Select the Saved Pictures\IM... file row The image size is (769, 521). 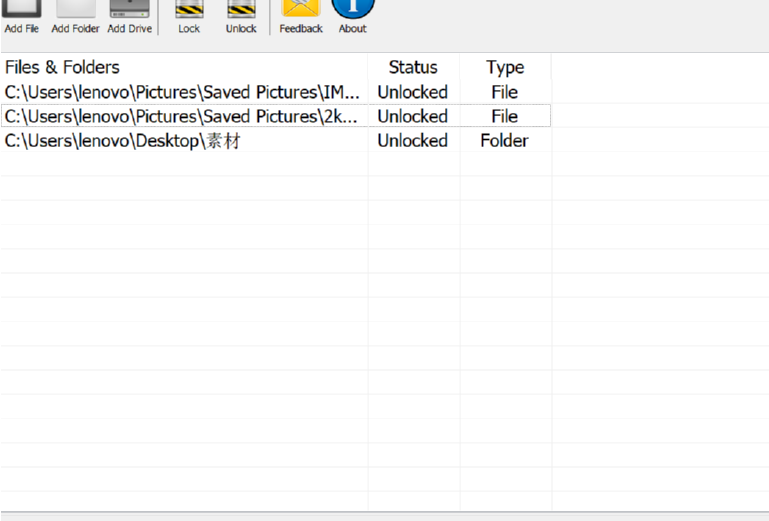coord(276,92)
